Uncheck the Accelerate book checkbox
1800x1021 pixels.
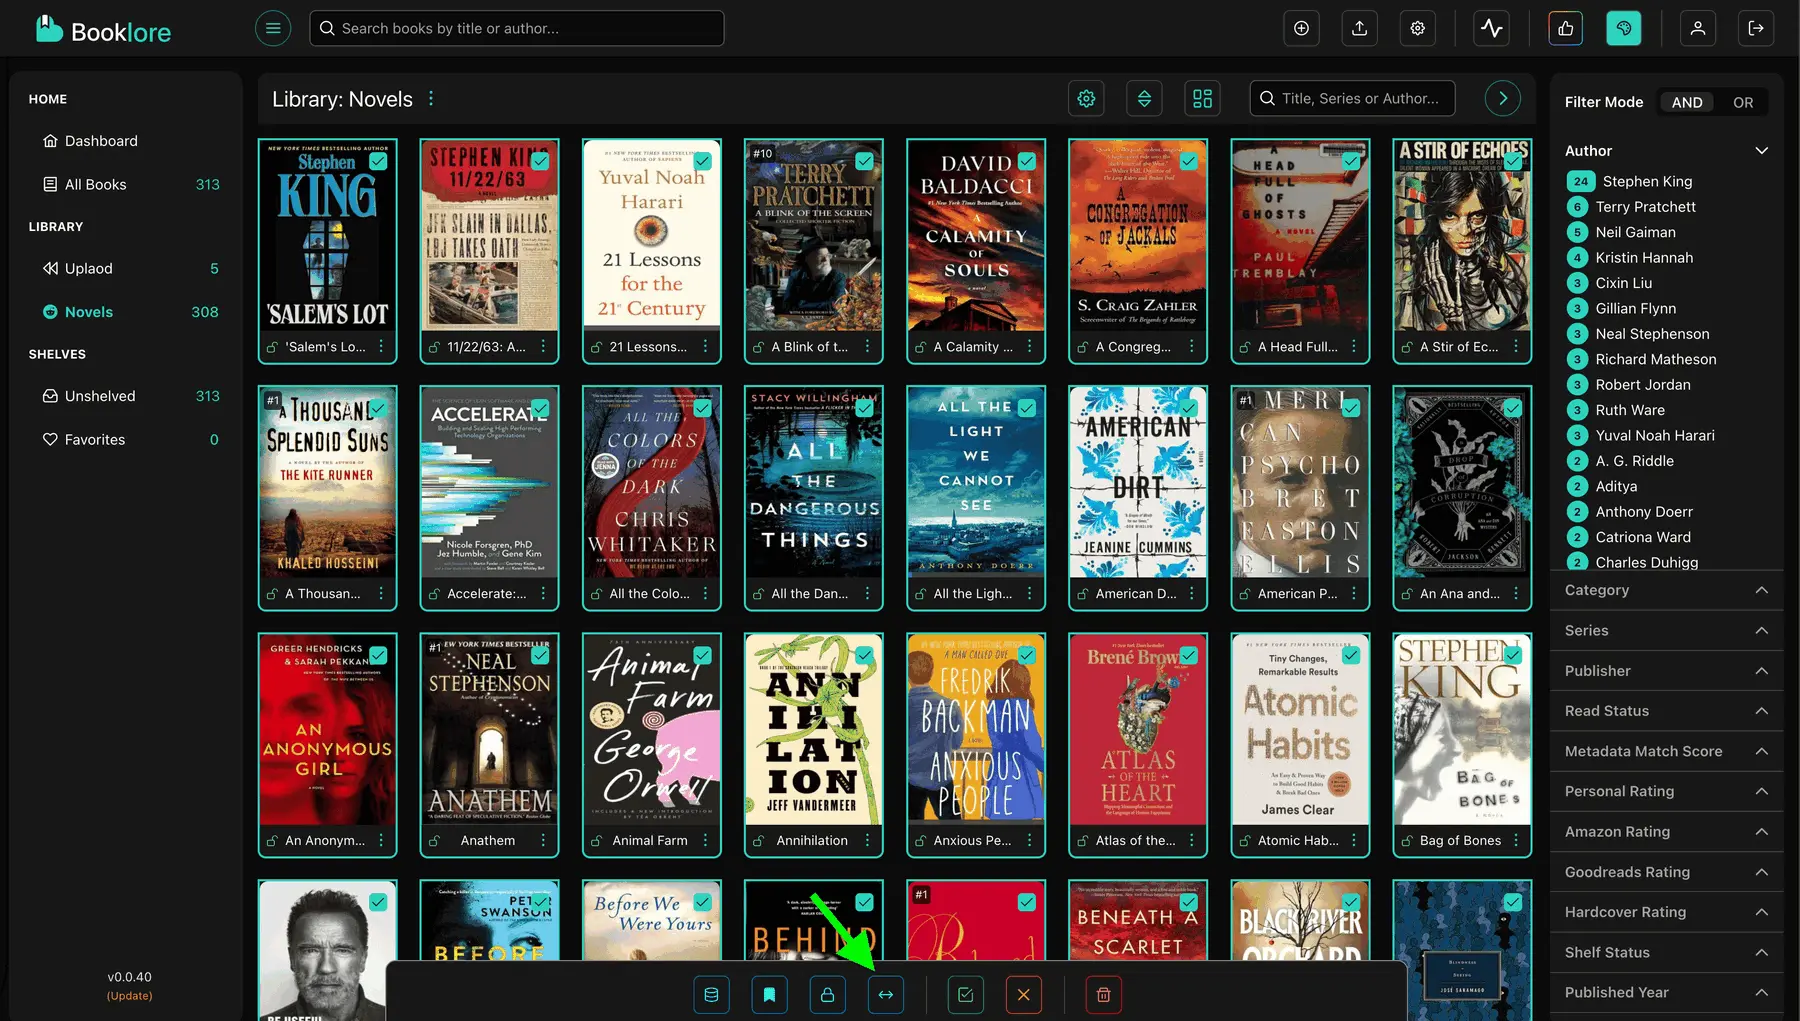click(540, 408)
